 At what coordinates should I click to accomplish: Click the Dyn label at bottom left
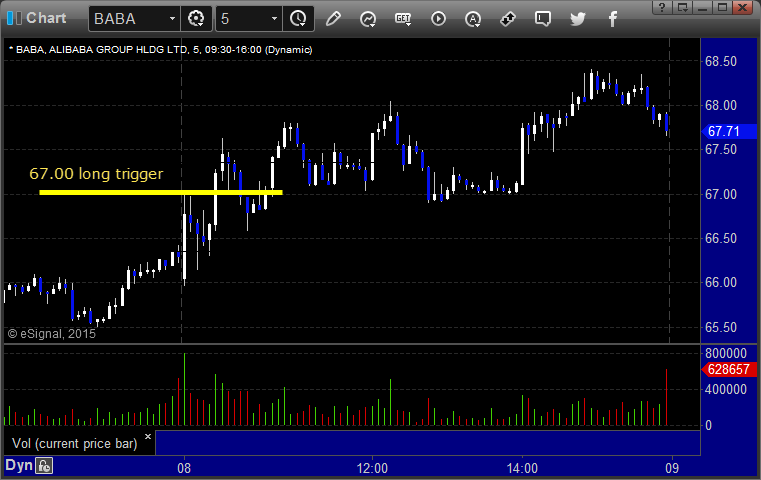pos(19,465)
